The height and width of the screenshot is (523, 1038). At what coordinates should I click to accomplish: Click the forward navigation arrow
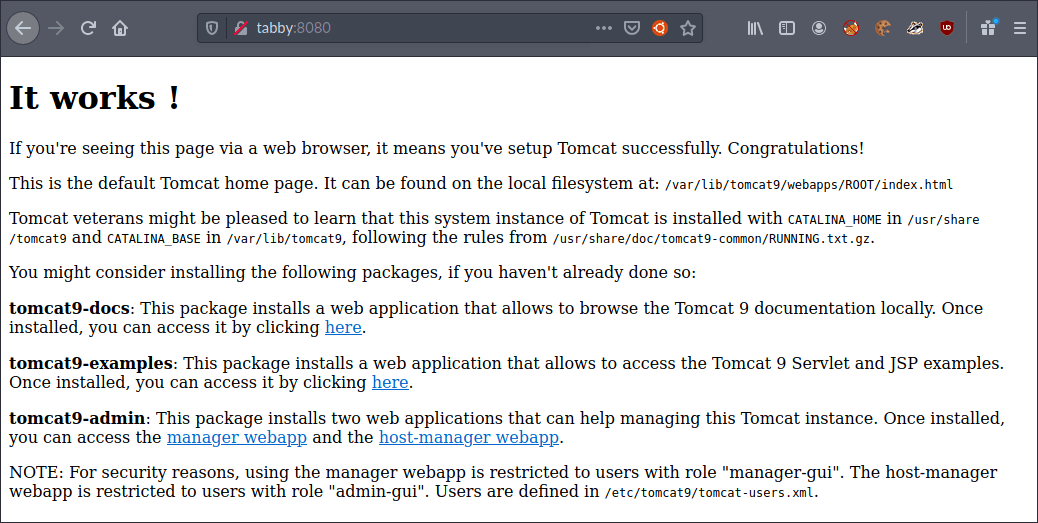point(56,28)
